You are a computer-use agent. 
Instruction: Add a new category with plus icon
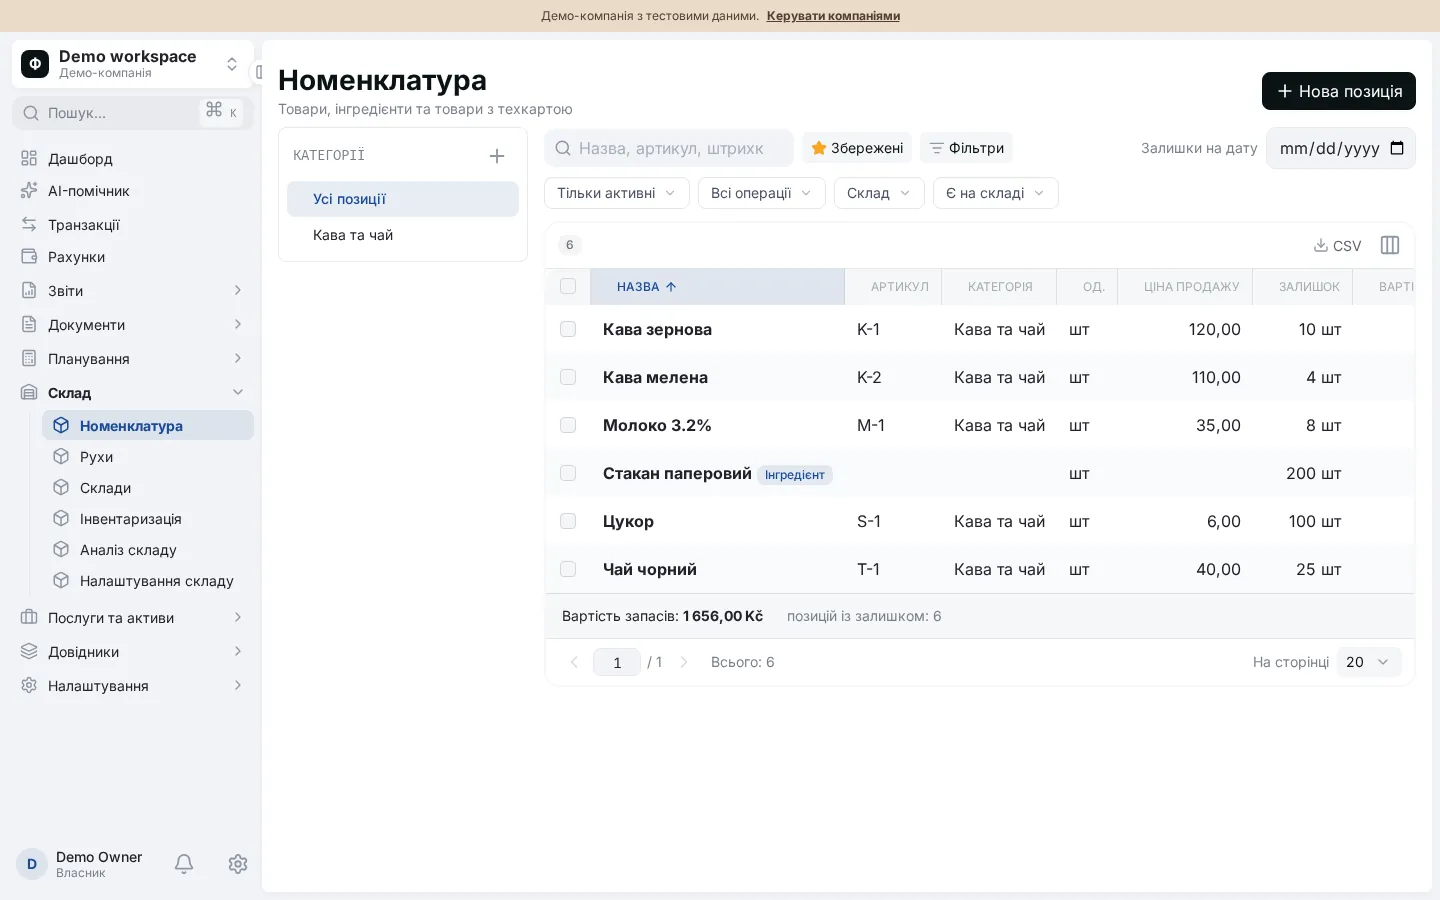pyautogui.click(x=497, y=156)
